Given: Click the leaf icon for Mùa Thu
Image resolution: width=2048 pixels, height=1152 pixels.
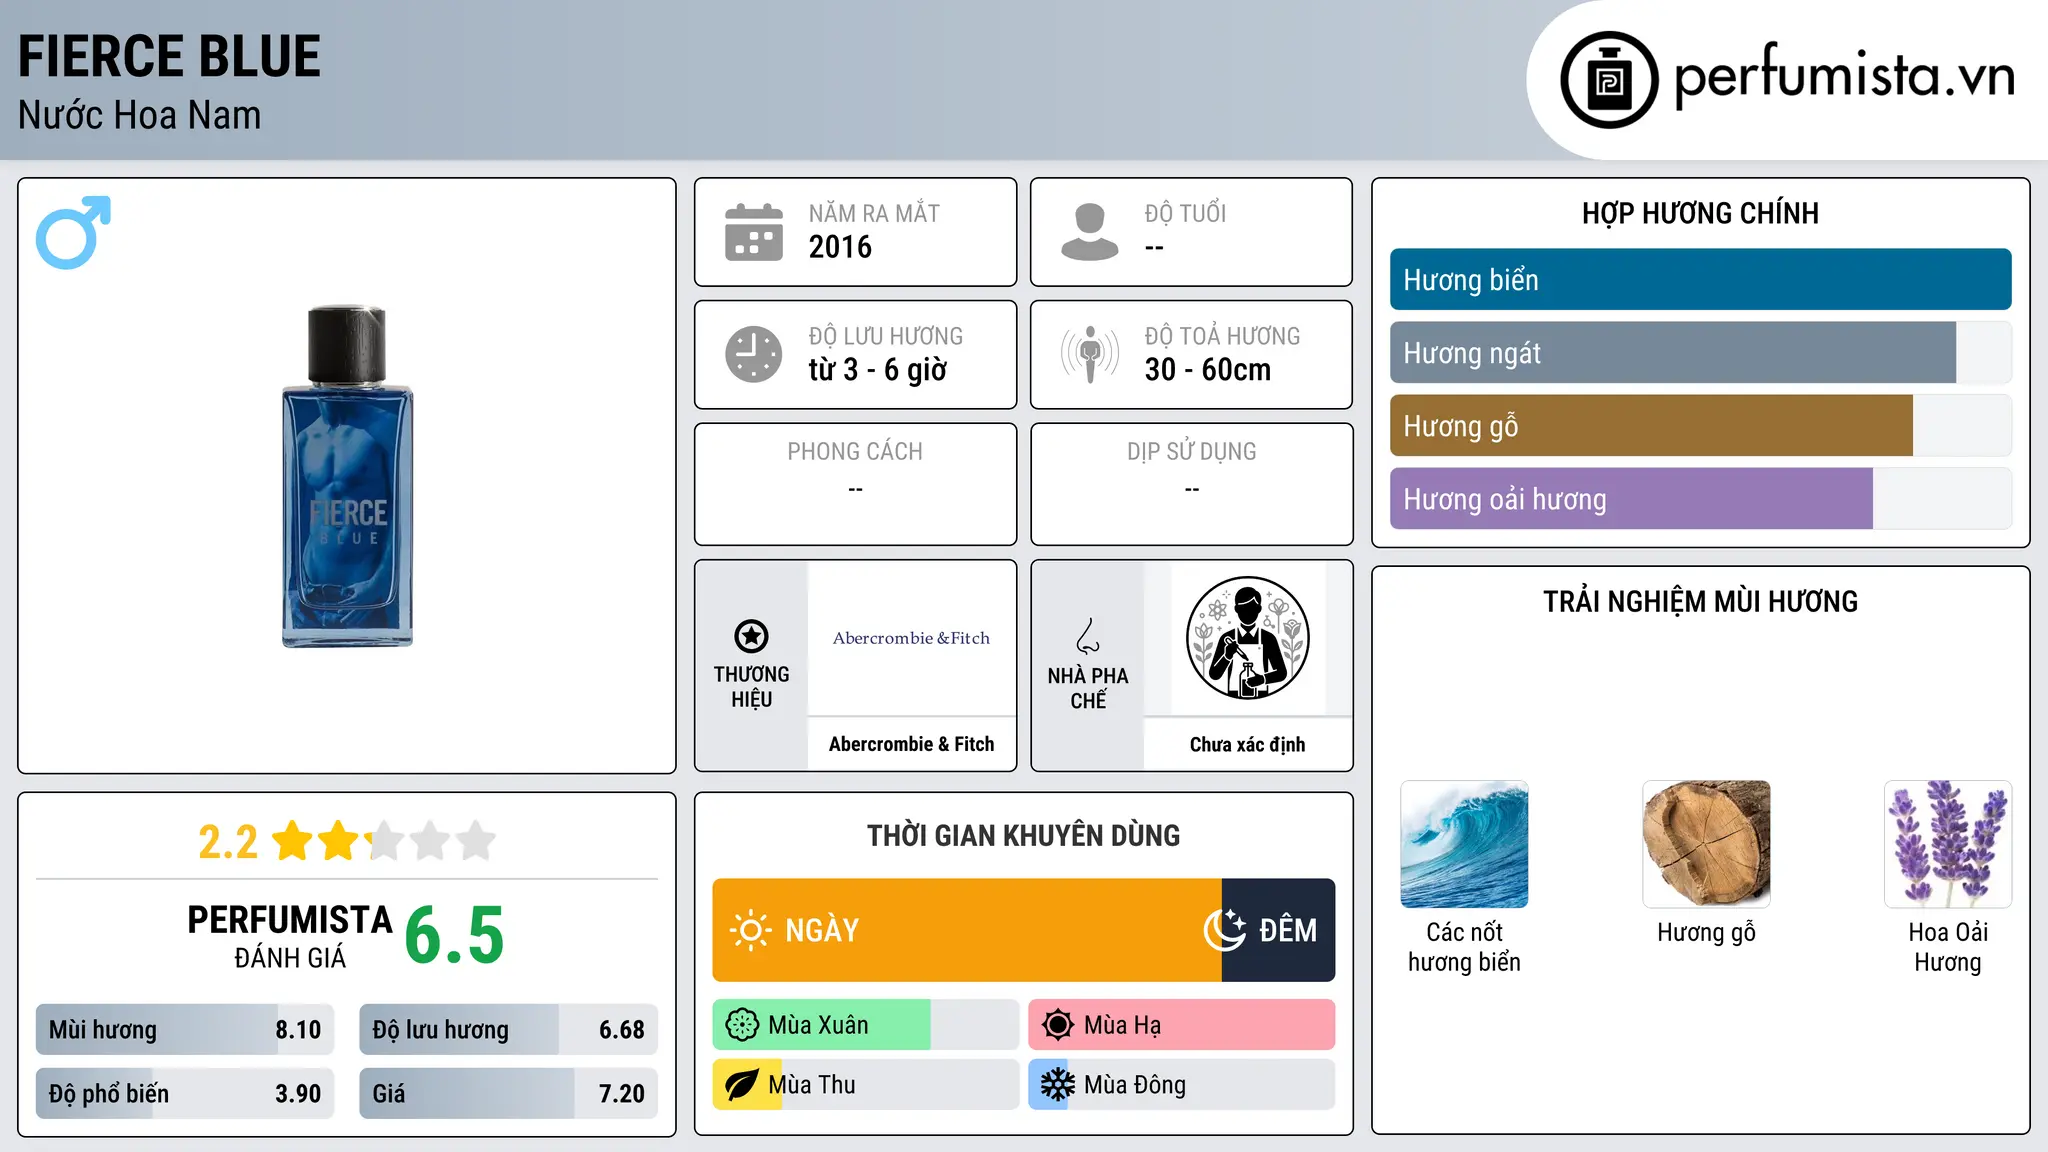Looking at the screenshot, I should point(742,1085).
